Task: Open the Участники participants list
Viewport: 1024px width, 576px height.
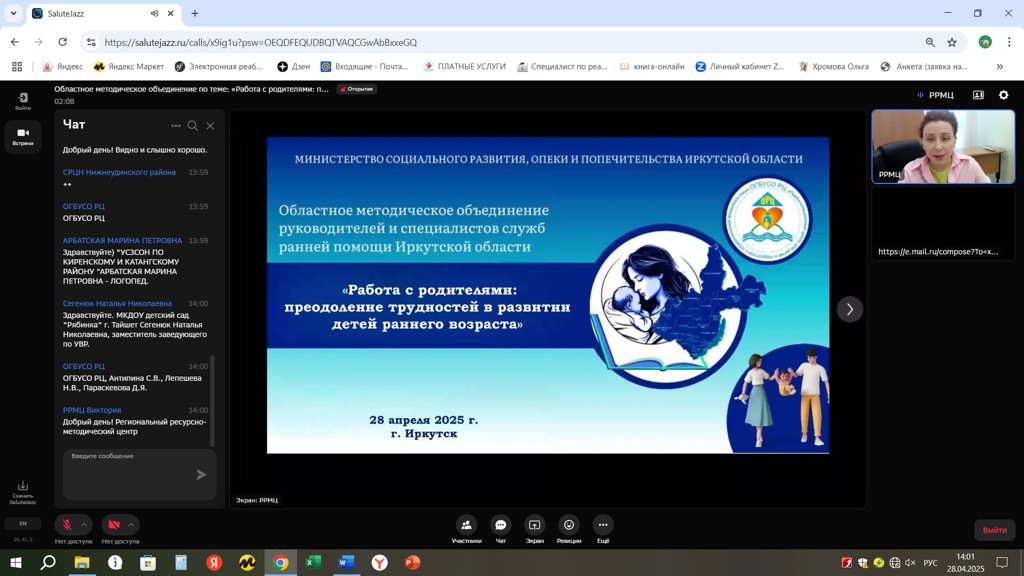Action: pos(466,525)
